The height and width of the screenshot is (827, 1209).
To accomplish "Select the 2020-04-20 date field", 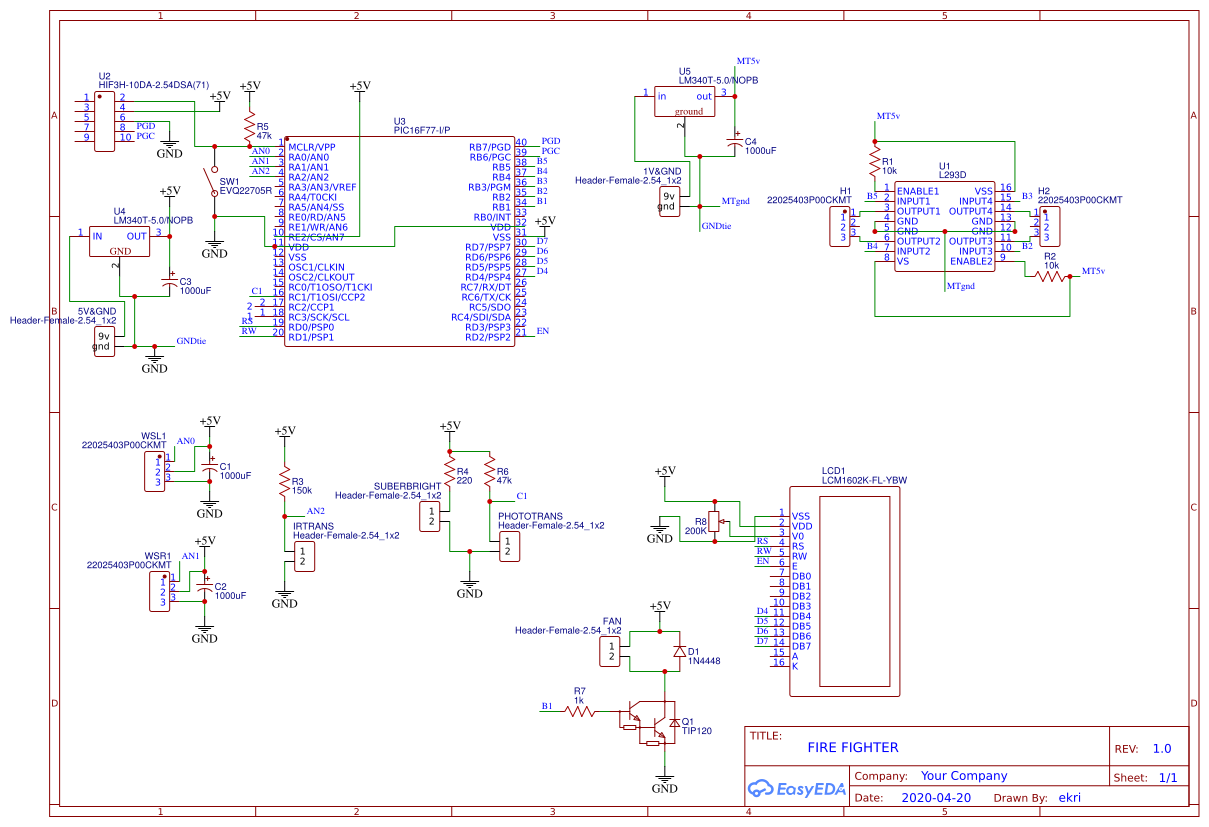I will pos(936,798).
